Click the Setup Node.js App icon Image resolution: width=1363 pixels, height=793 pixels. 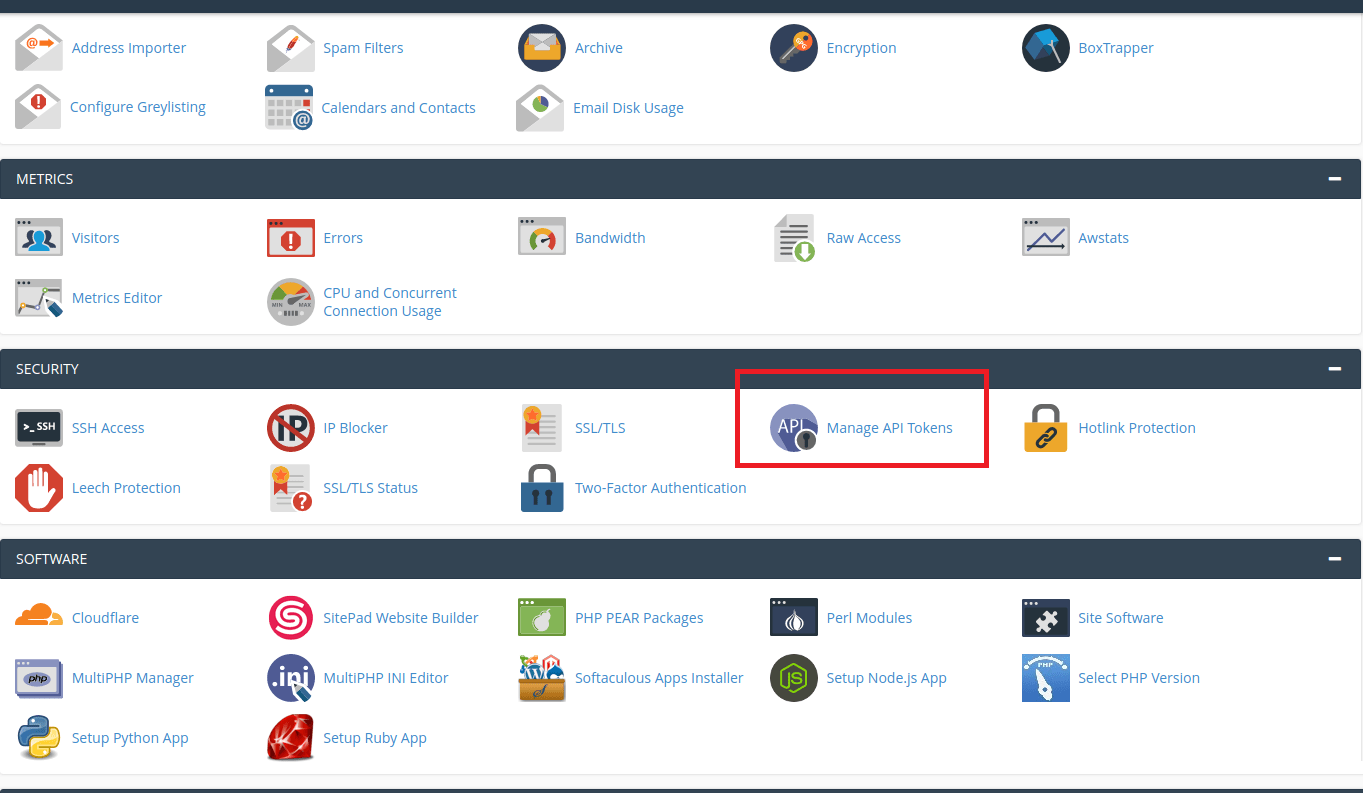coord(794,678)
